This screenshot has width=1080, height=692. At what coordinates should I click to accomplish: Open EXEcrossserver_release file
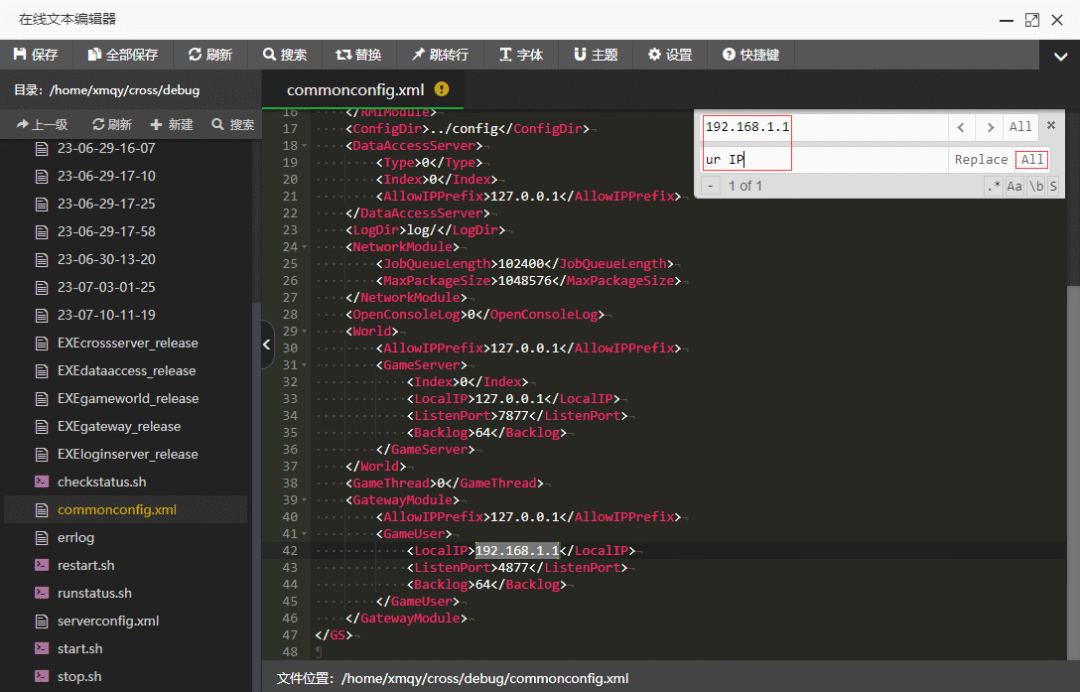click(125, 343)
